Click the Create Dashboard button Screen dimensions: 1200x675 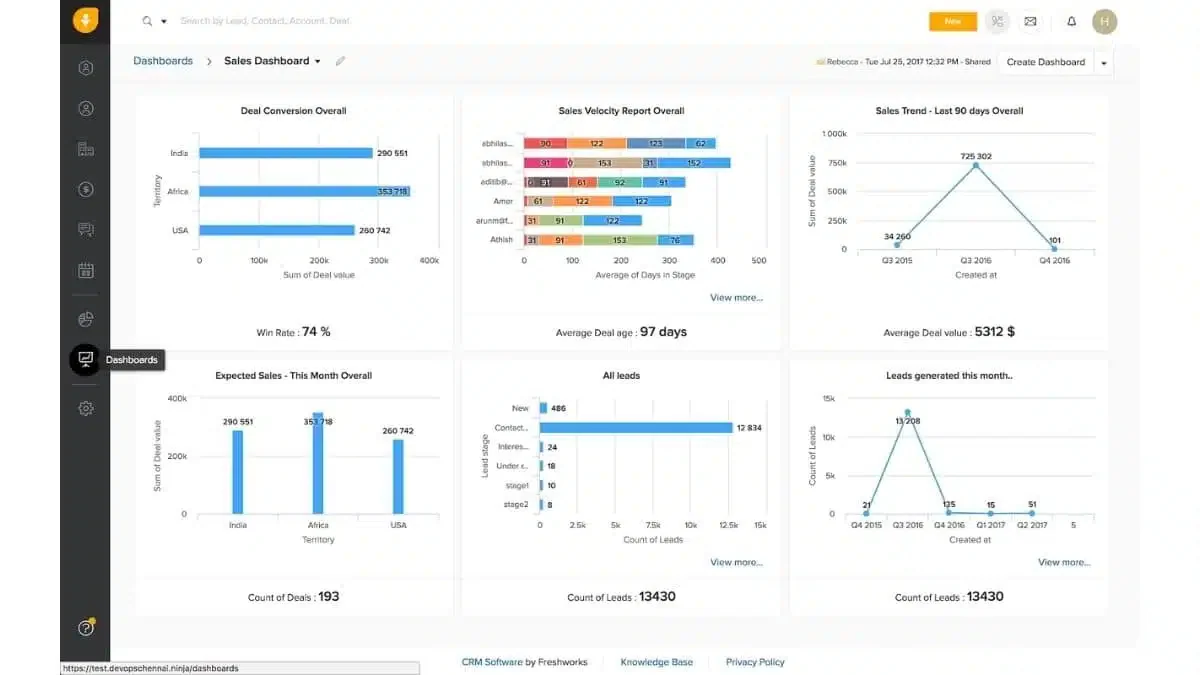tap(1046, 62)
